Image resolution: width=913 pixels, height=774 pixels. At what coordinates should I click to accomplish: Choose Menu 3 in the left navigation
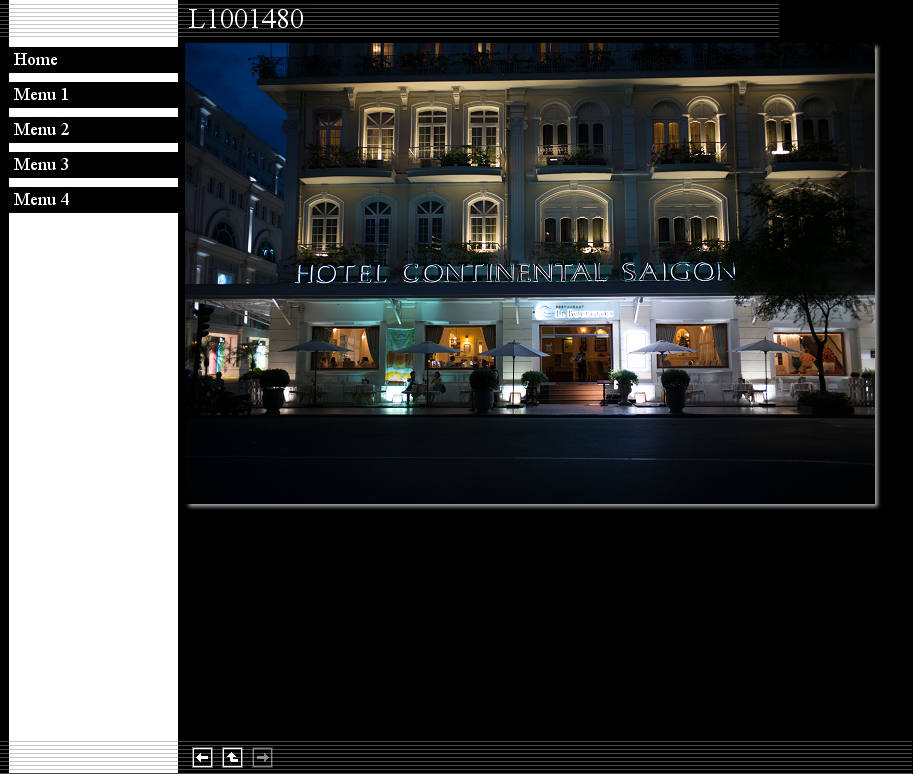(41, 165)
